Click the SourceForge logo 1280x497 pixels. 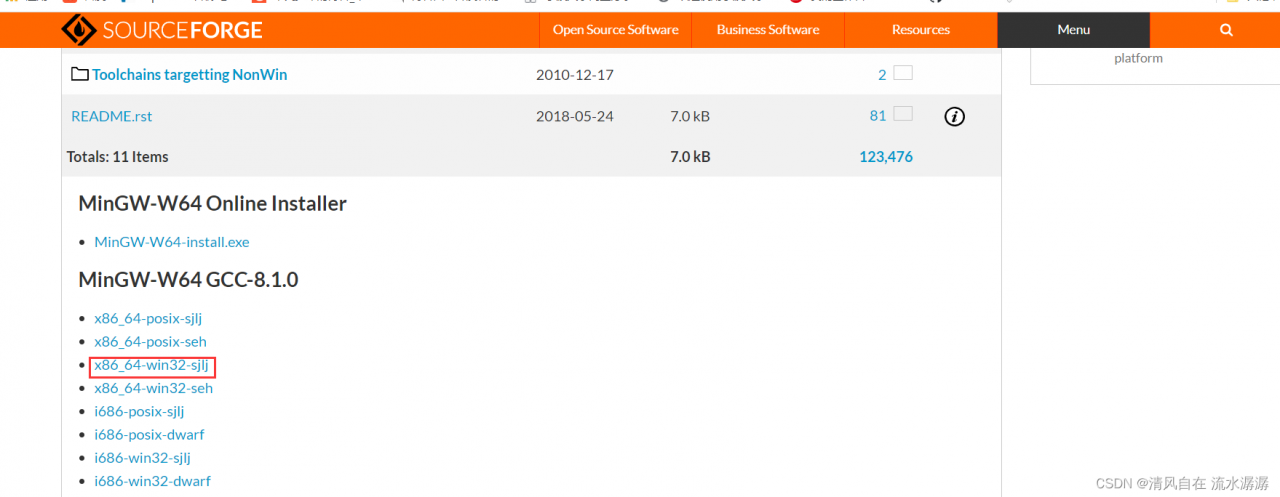(162, 30)
